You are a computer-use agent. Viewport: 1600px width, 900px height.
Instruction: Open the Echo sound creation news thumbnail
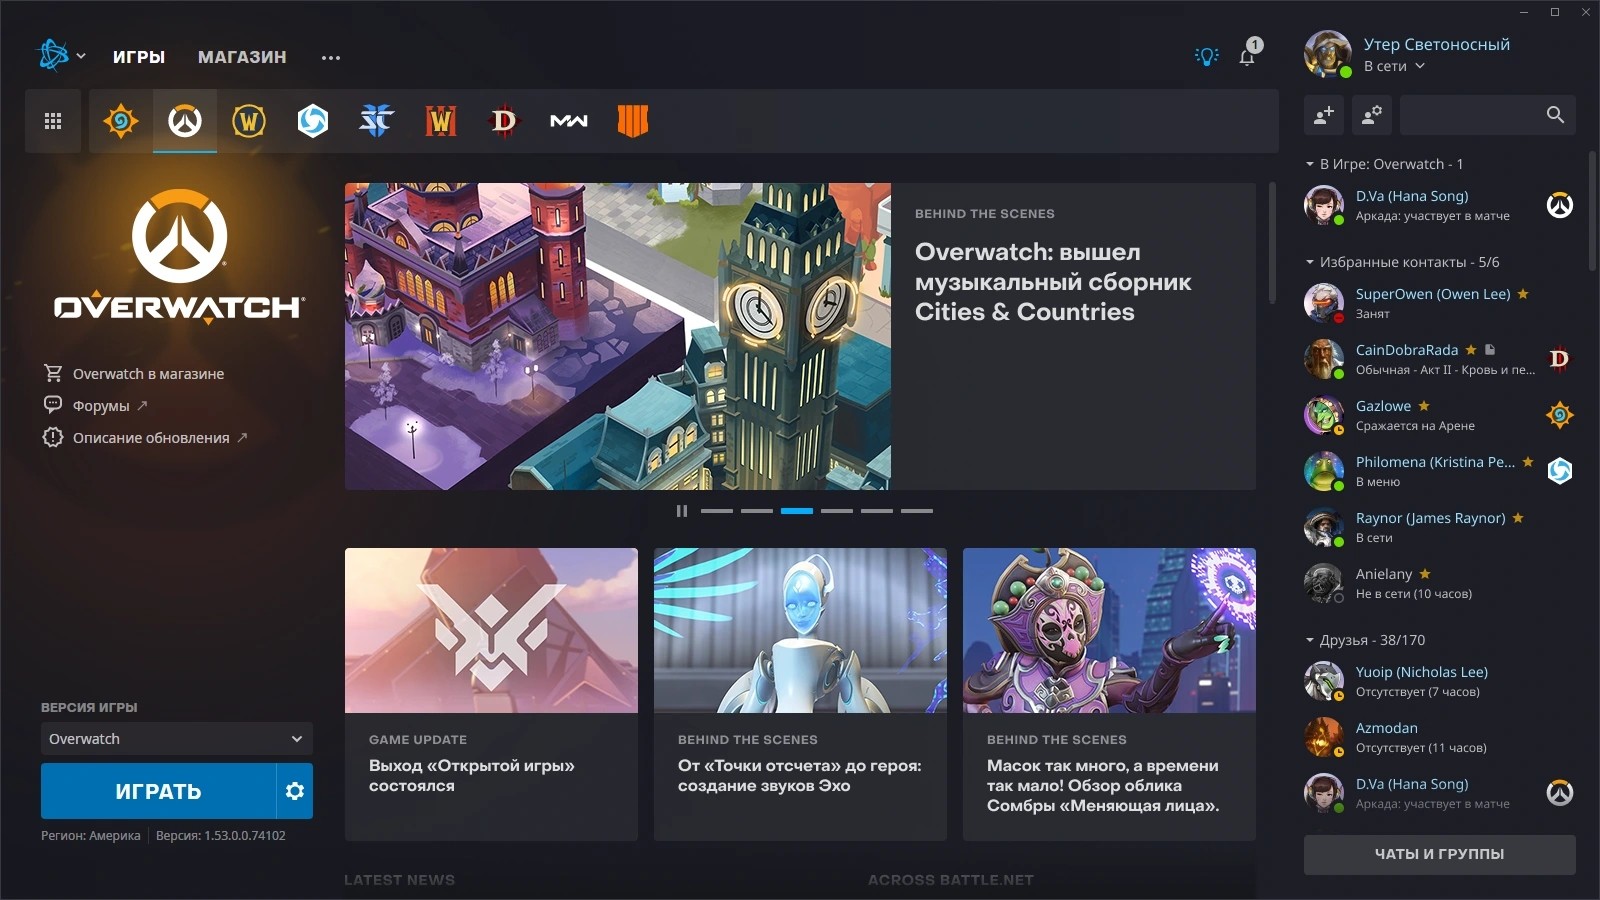(800, 630)
